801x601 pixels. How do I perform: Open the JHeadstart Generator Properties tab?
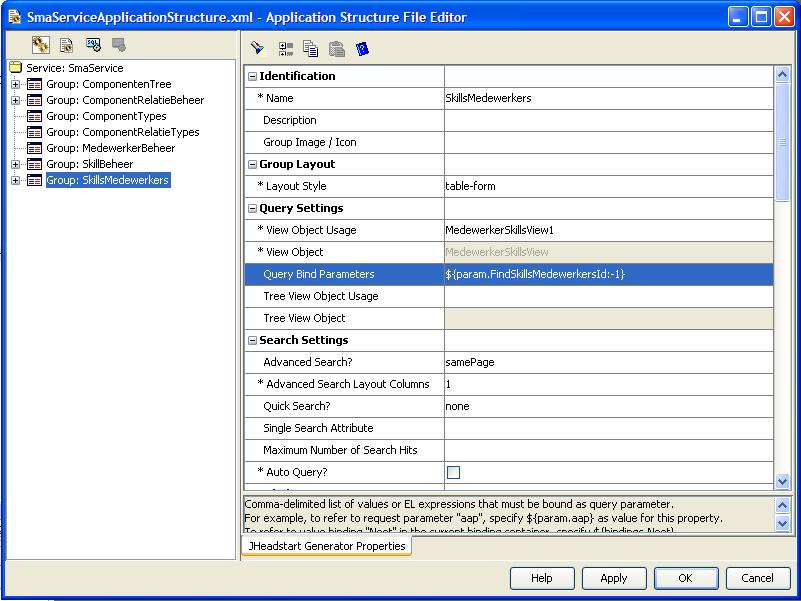point(326,546)
